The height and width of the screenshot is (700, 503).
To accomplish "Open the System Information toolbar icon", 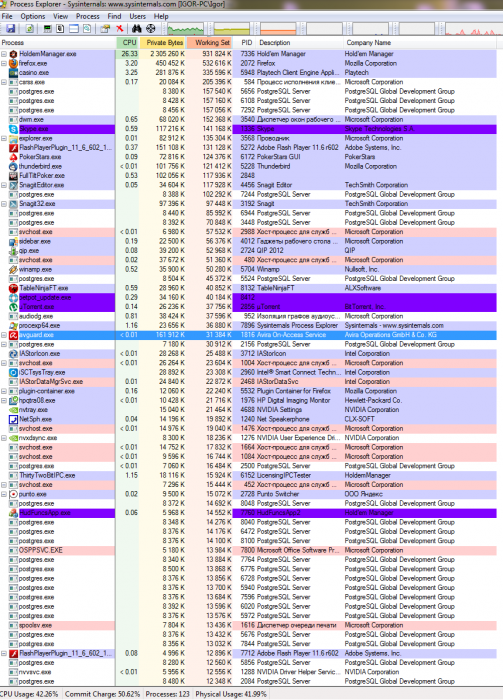I will [x=47, y=29].
